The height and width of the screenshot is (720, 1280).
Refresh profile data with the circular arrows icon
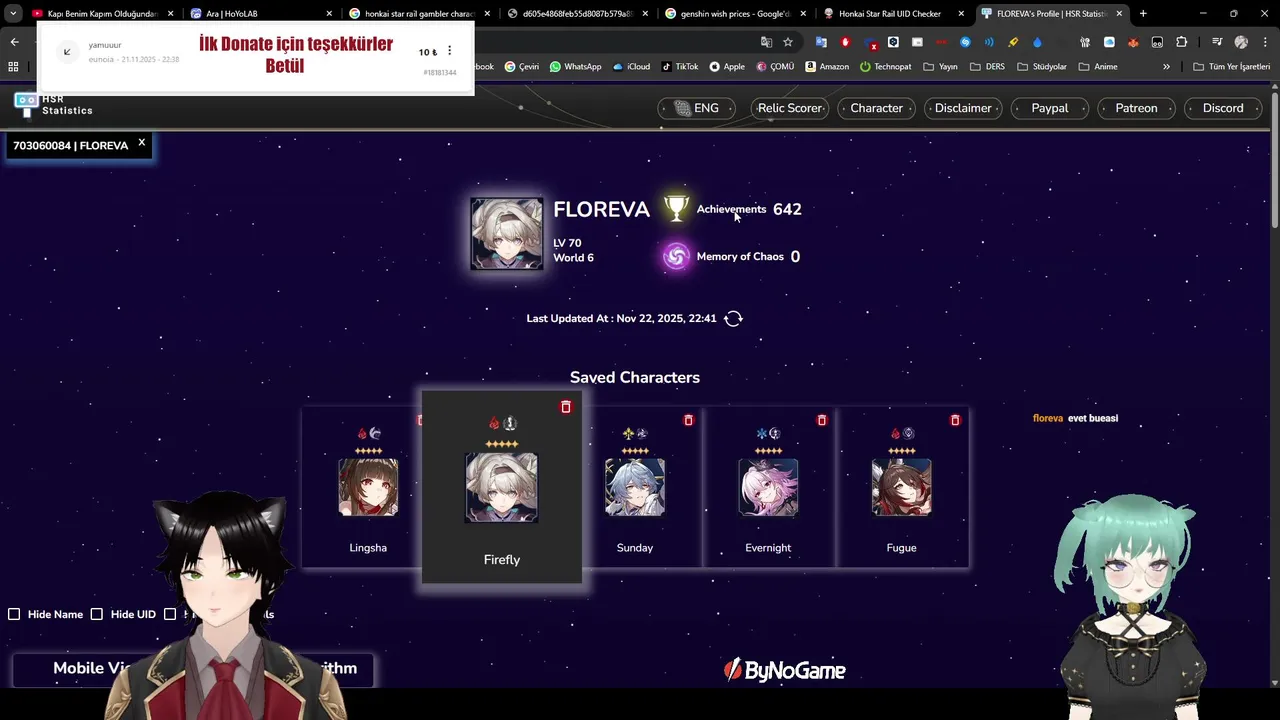pos(733,318)
